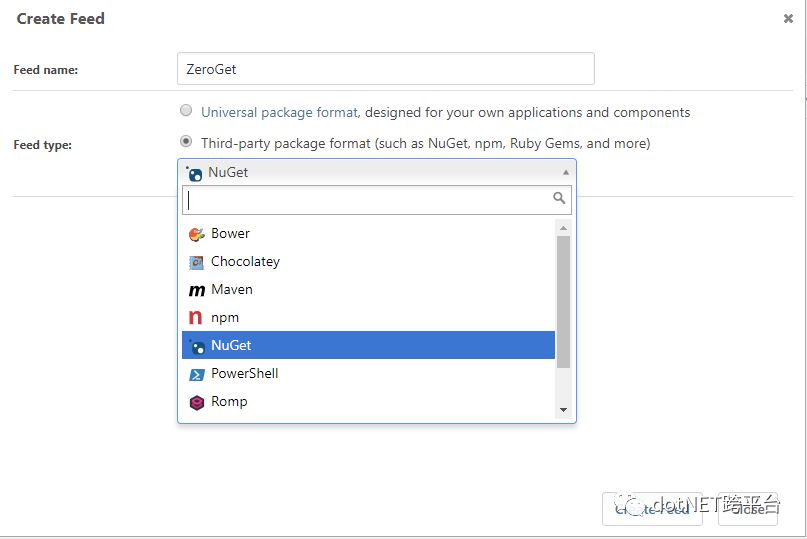Viewport: 807px width, 539px height.
Task: Choose the highlighted NuGet option
Action: [x=369, y=345]
